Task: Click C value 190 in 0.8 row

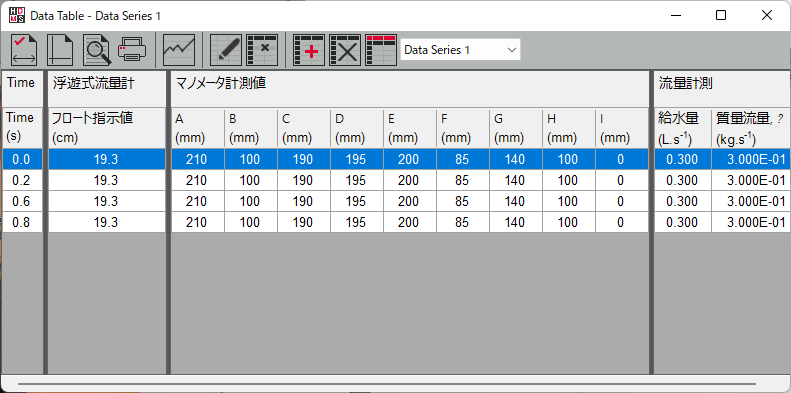Action: 304,222
